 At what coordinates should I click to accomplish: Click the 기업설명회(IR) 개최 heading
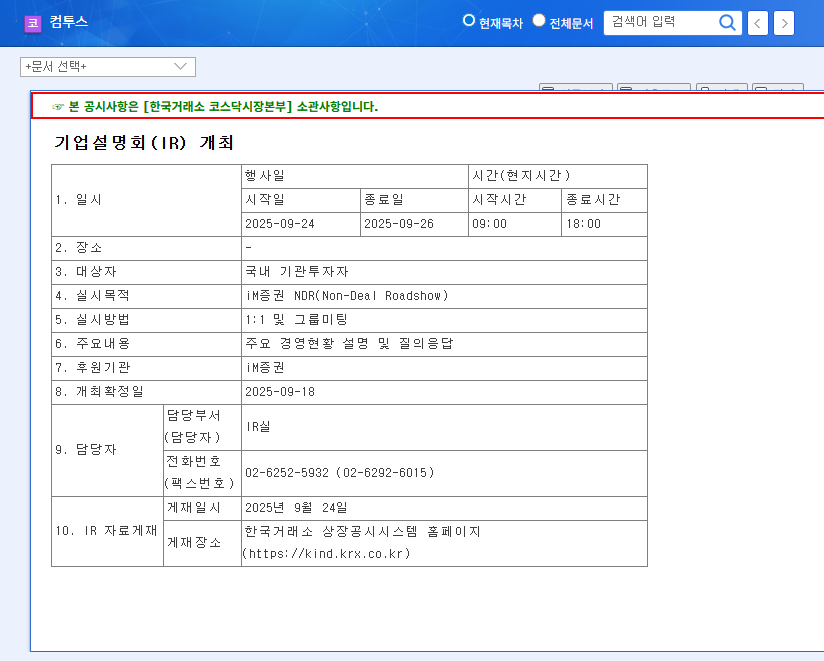click(x=144, y=142)
